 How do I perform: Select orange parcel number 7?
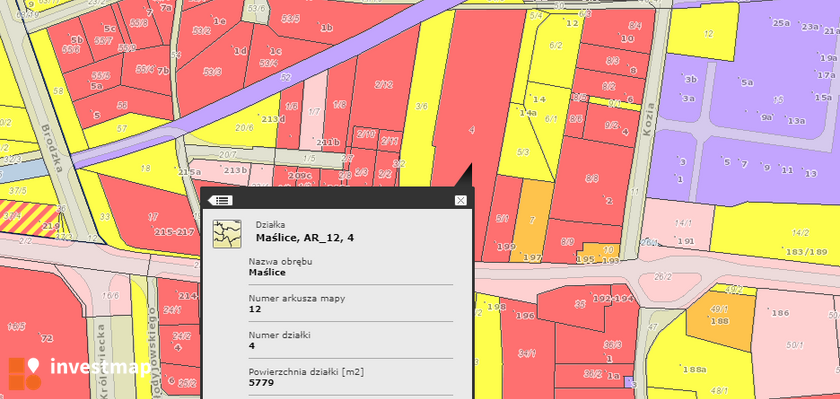point(531,221)
